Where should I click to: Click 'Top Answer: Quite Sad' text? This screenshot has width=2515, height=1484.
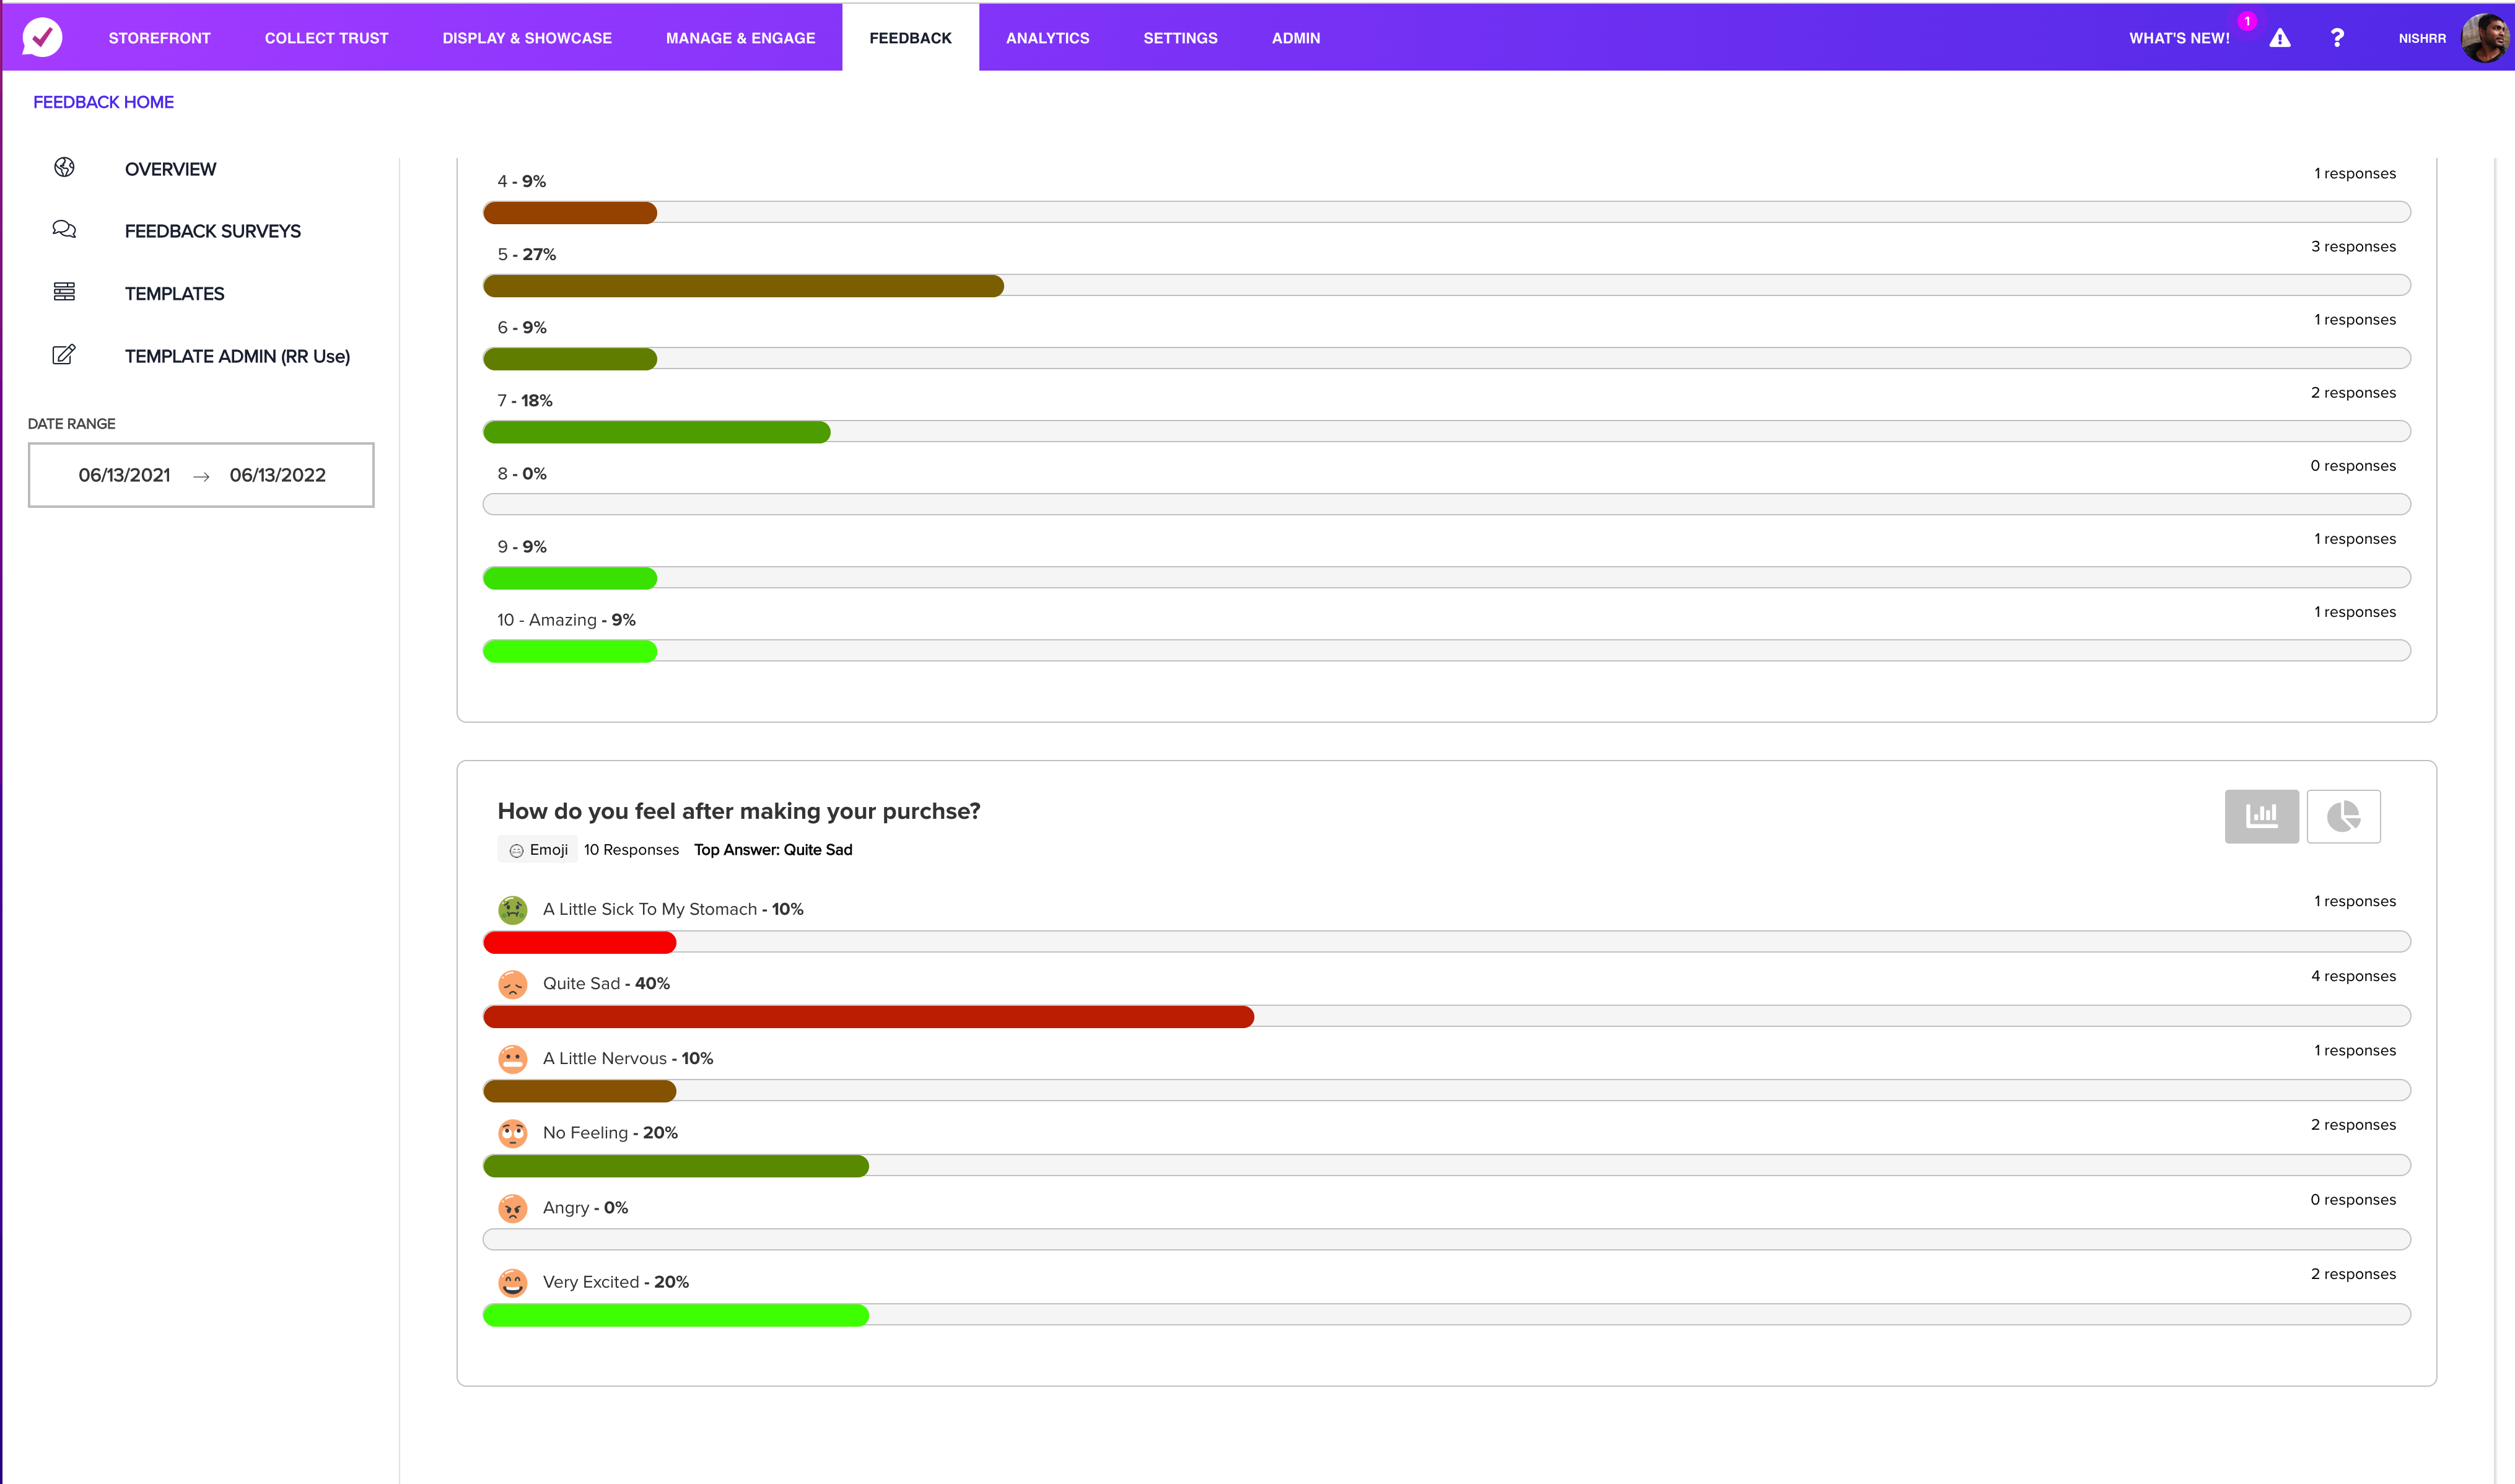(x=773, y=849)
